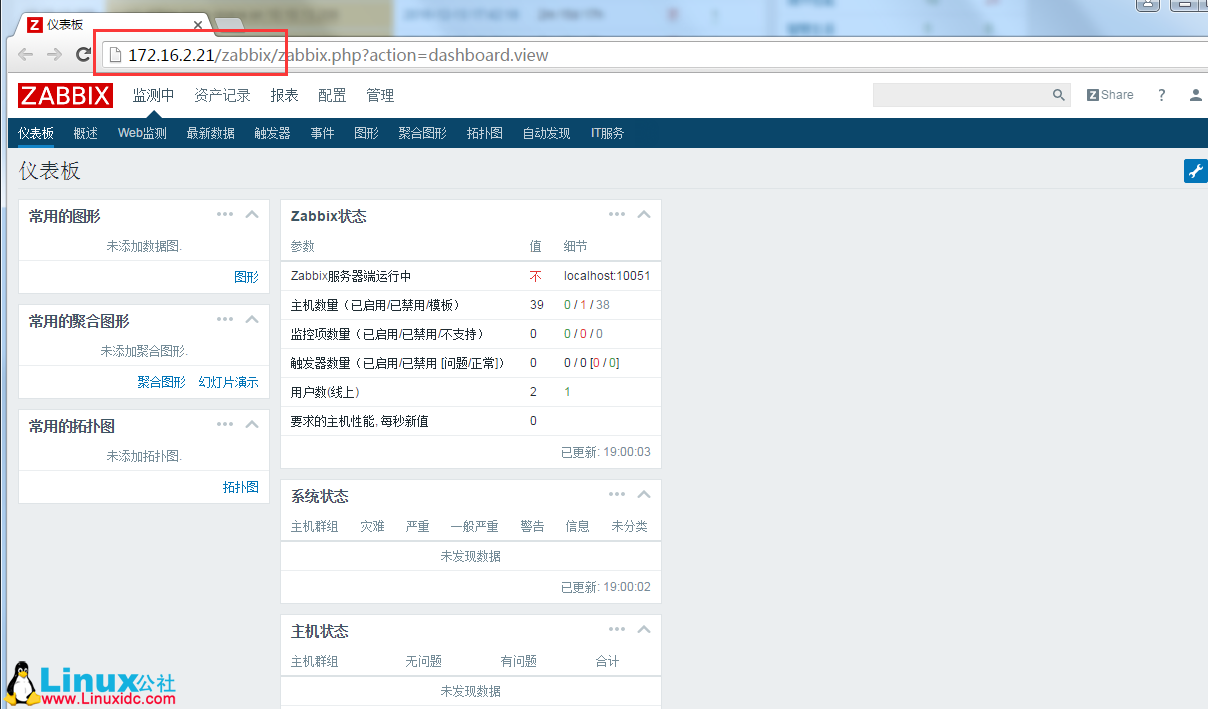Open the Zabbix状态 widget menu dots
This screenshot has height=709, width=1208.
tap(616, 214)
